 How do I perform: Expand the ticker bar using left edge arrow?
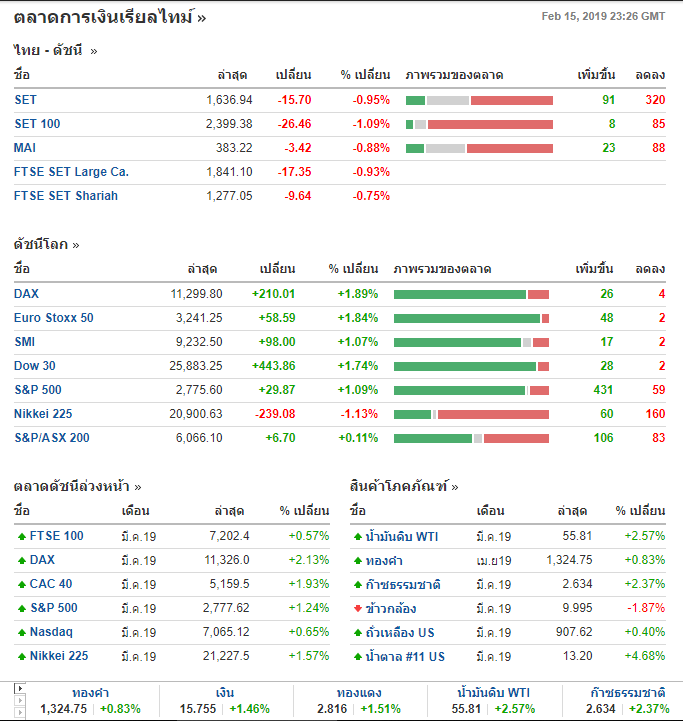(20, 689)
